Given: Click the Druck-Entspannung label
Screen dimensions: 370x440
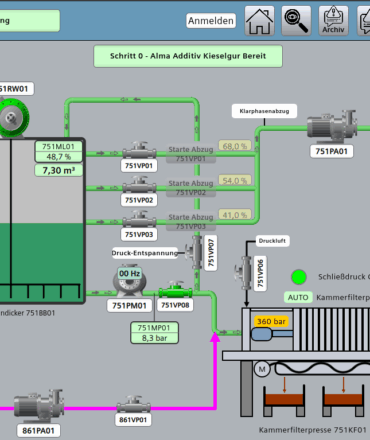Looking at the screenshot, I should 144,253.
